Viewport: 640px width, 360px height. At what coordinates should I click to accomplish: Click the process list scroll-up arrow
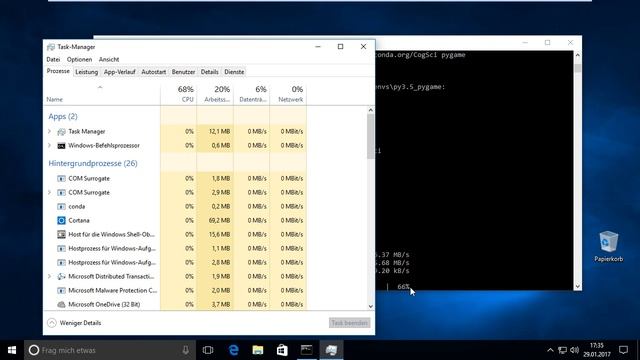coord(370,110)
